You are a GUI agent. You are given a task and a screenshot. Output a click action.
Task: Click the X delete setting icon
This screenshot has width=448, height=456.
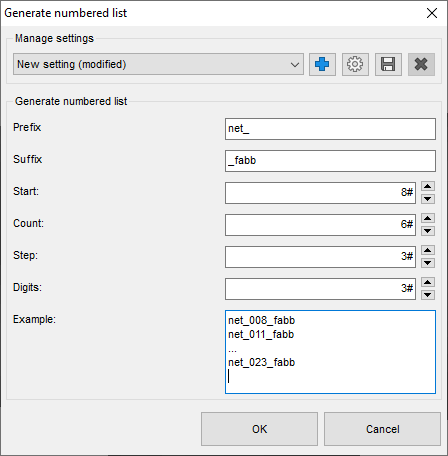coord(421,64)
